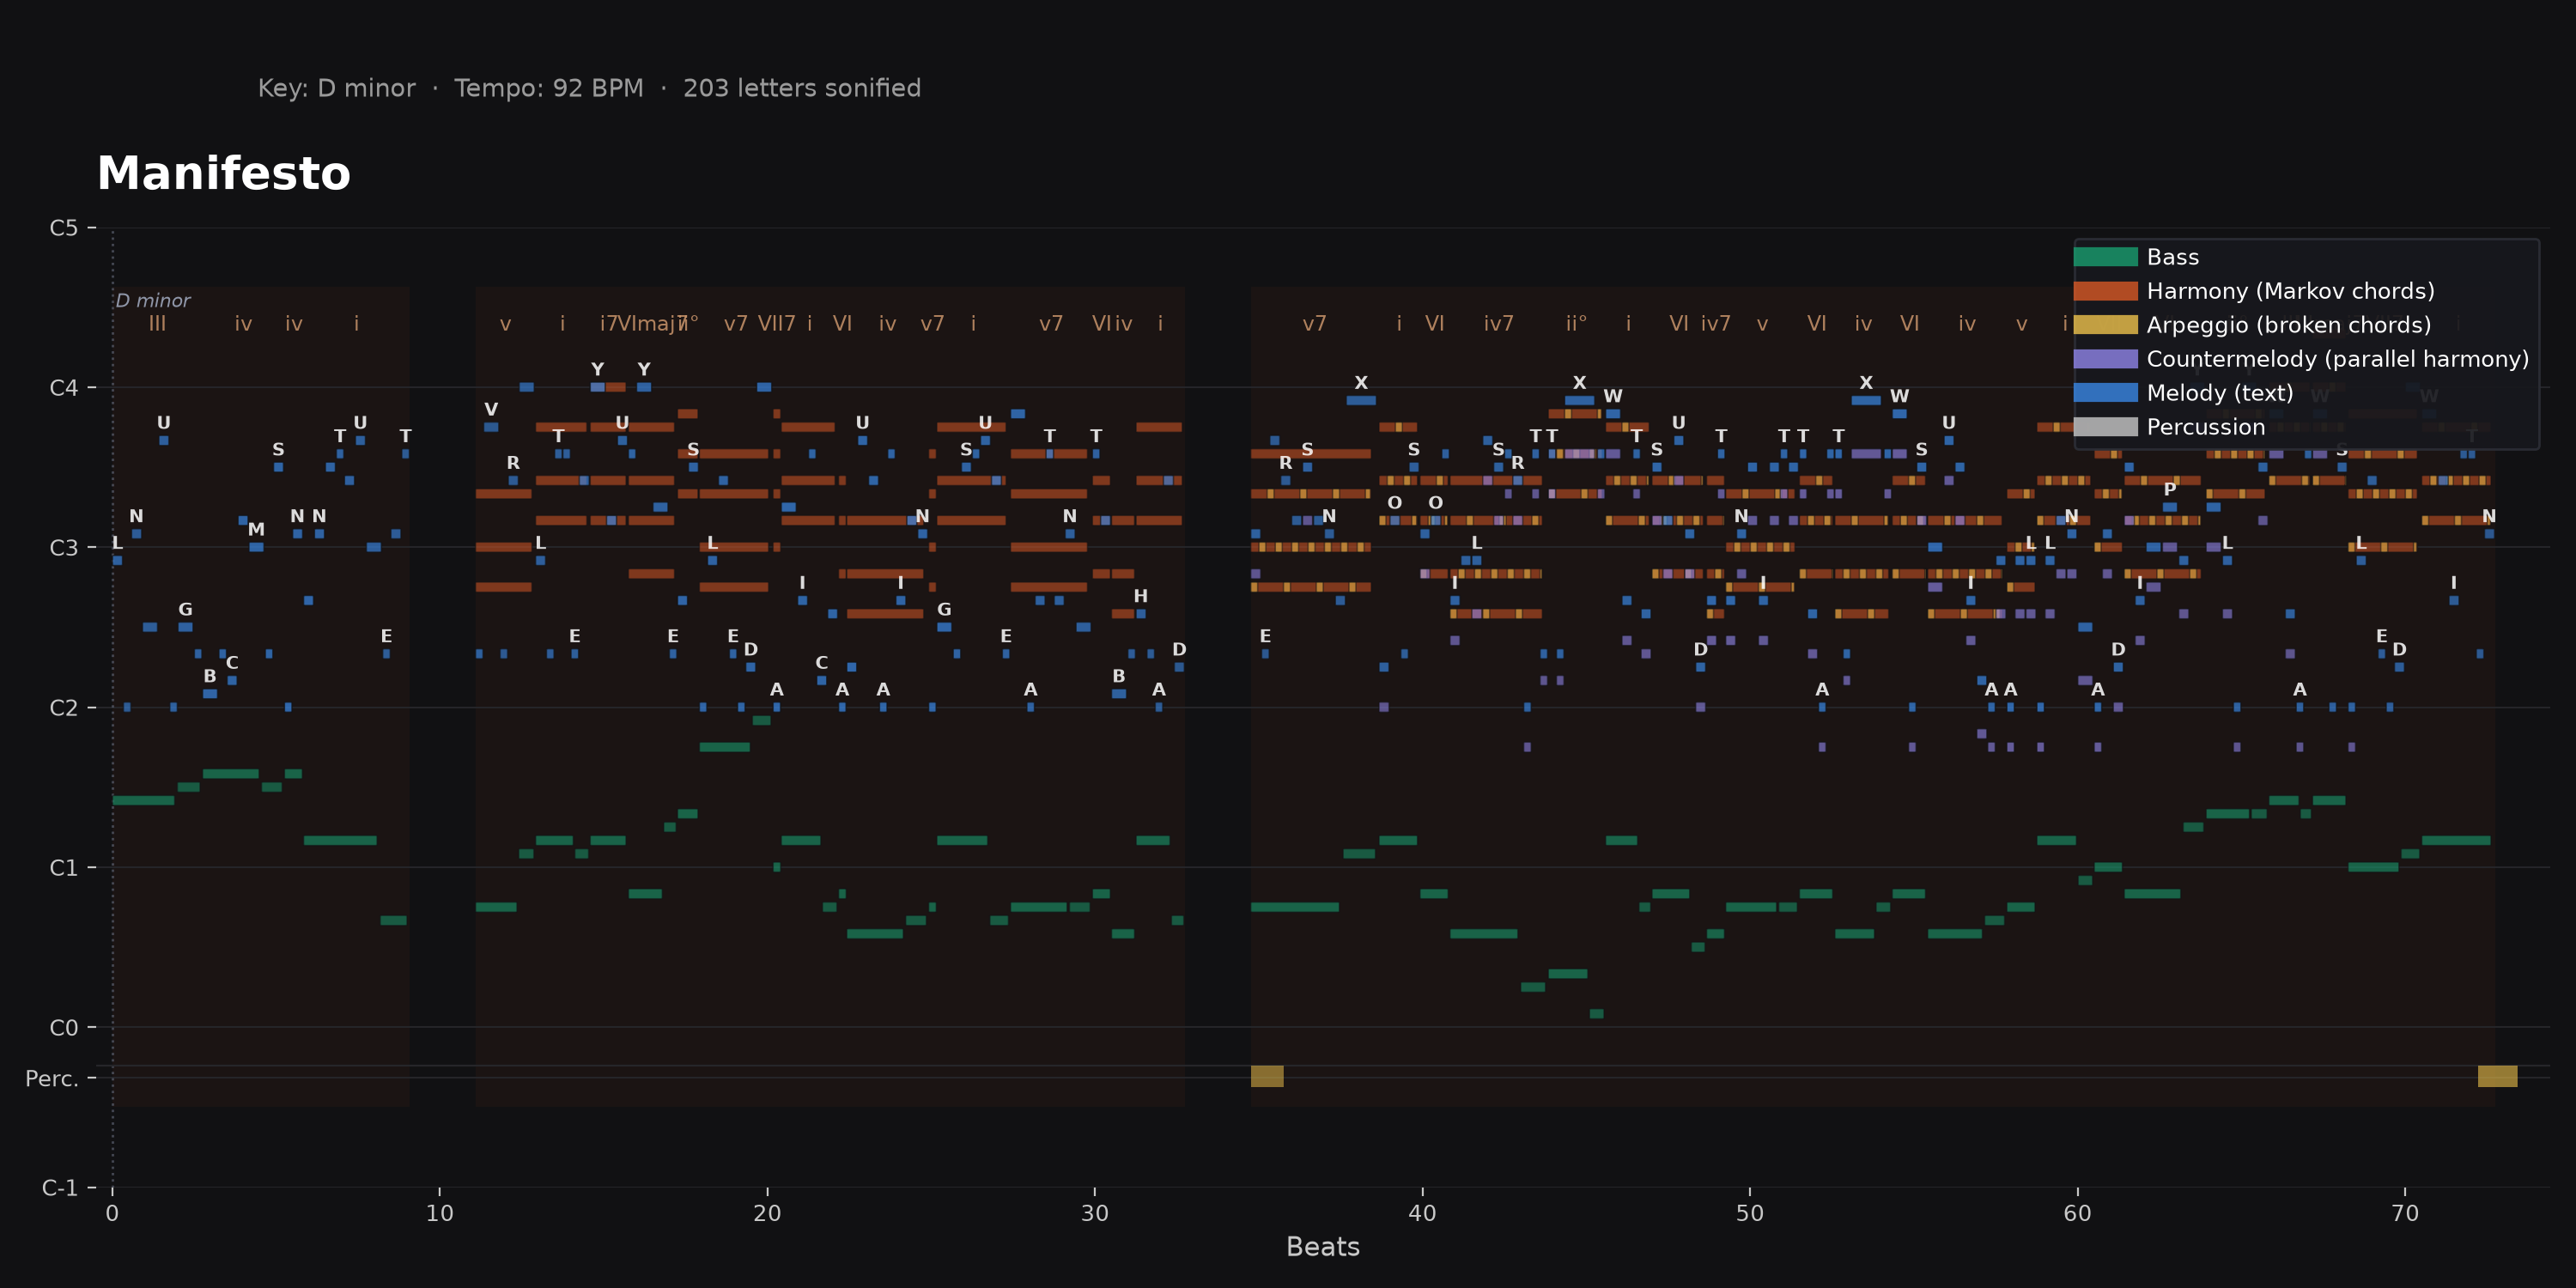Click the D minor key annotation
The image size is (2576, 1288).
tap(153, 301)
